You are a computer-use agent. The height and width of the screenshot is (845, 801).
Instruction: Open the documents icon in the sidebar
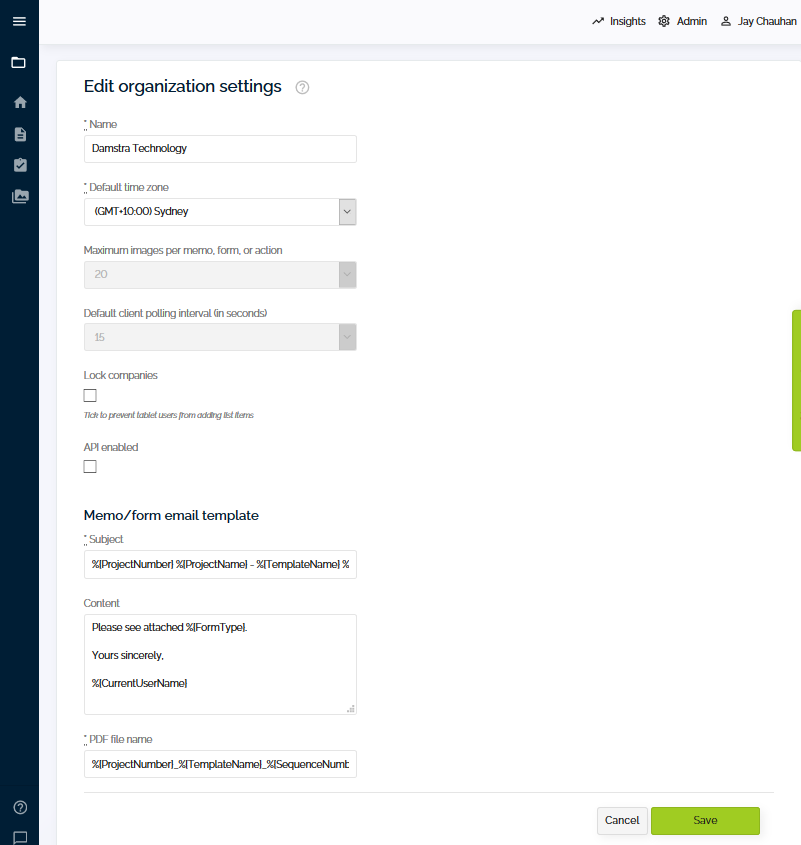(20, 134)
